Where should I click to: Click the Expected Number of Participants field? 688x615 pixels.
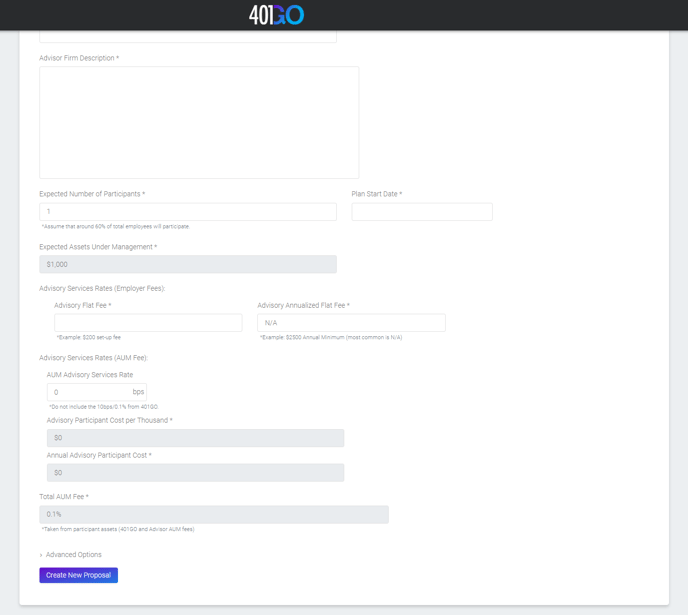(x=188, y=212)
